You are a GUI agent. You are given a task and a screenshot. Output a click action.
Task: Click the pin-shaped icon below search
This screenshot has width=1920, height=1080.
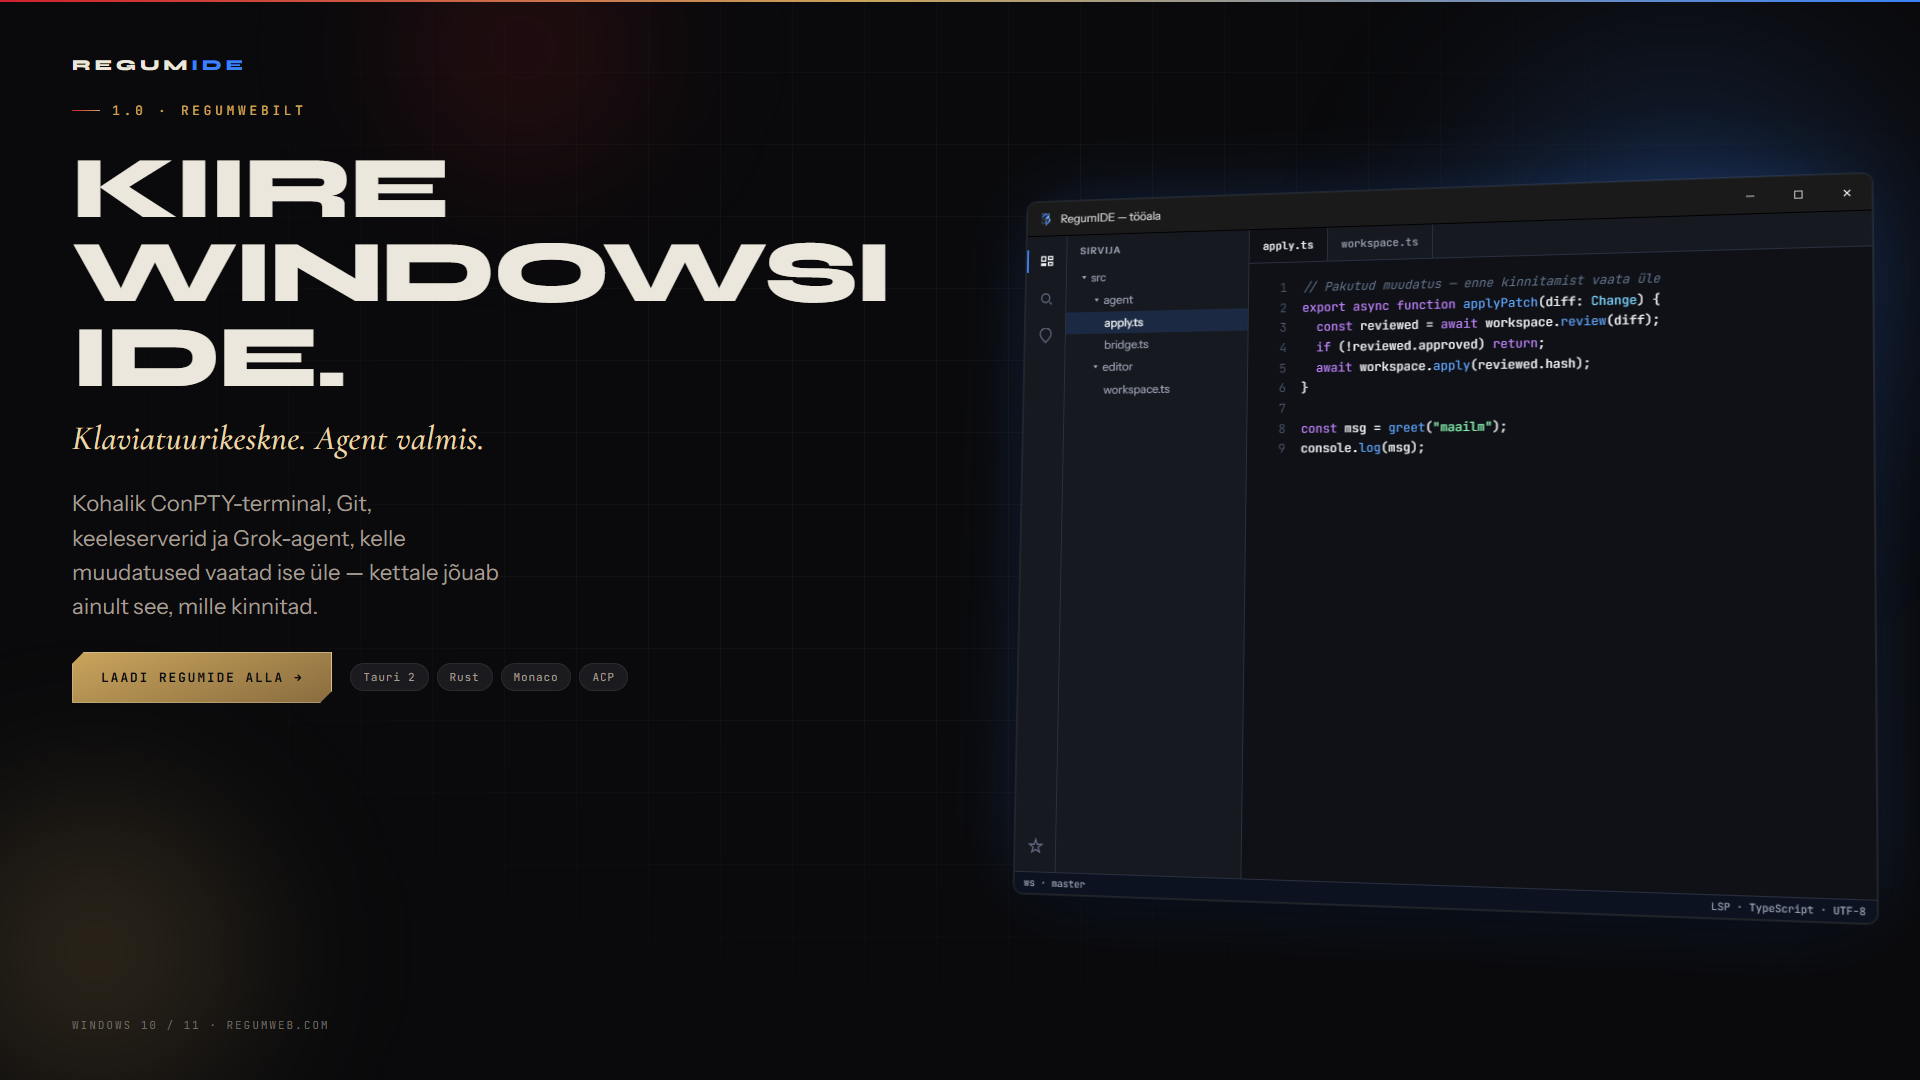coord(1045,336)
